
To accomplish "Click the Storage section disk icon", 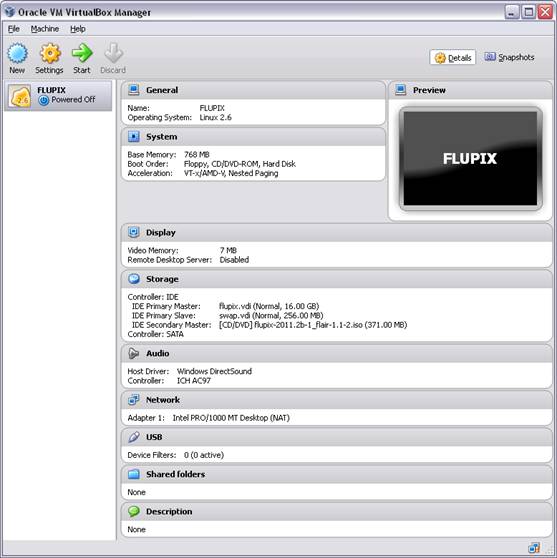I will [133, 279].
